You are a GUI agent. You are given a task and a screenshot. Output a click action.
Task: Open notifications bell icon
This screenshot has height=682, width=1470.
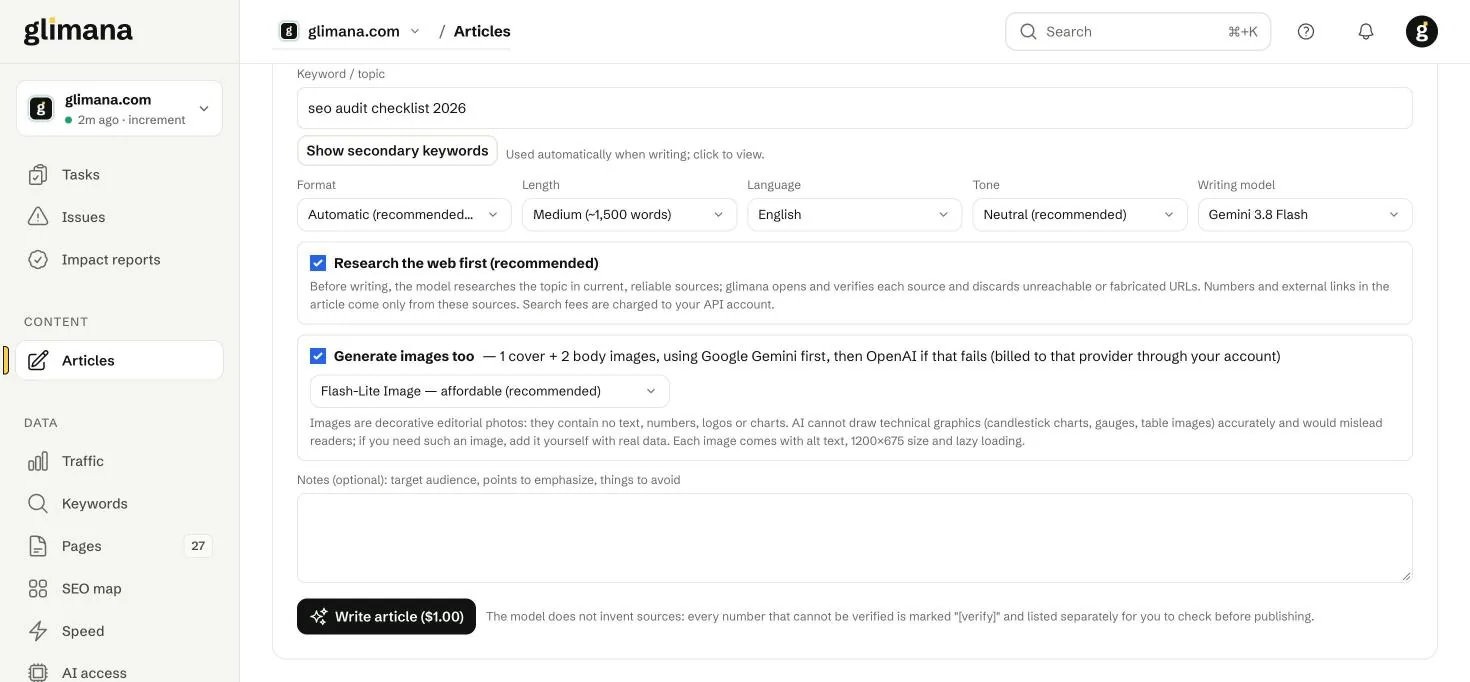[x=1366, y=31]
